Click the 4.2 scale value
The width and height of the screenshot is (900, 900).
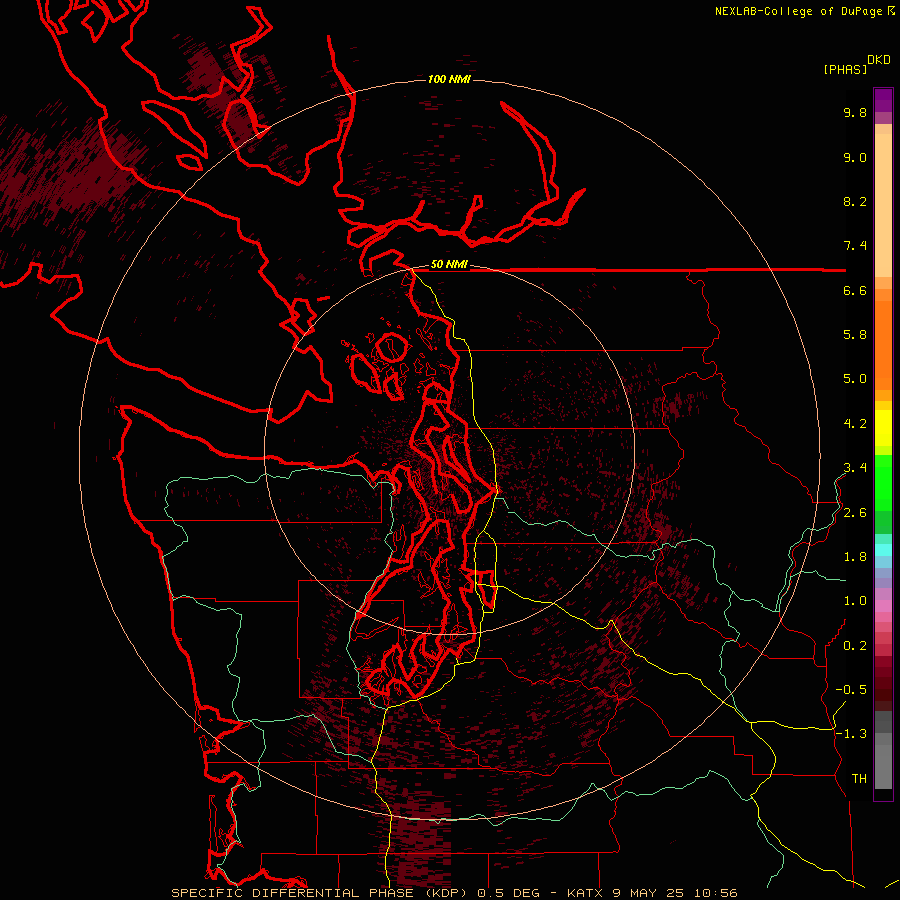(x=855, y=424)
